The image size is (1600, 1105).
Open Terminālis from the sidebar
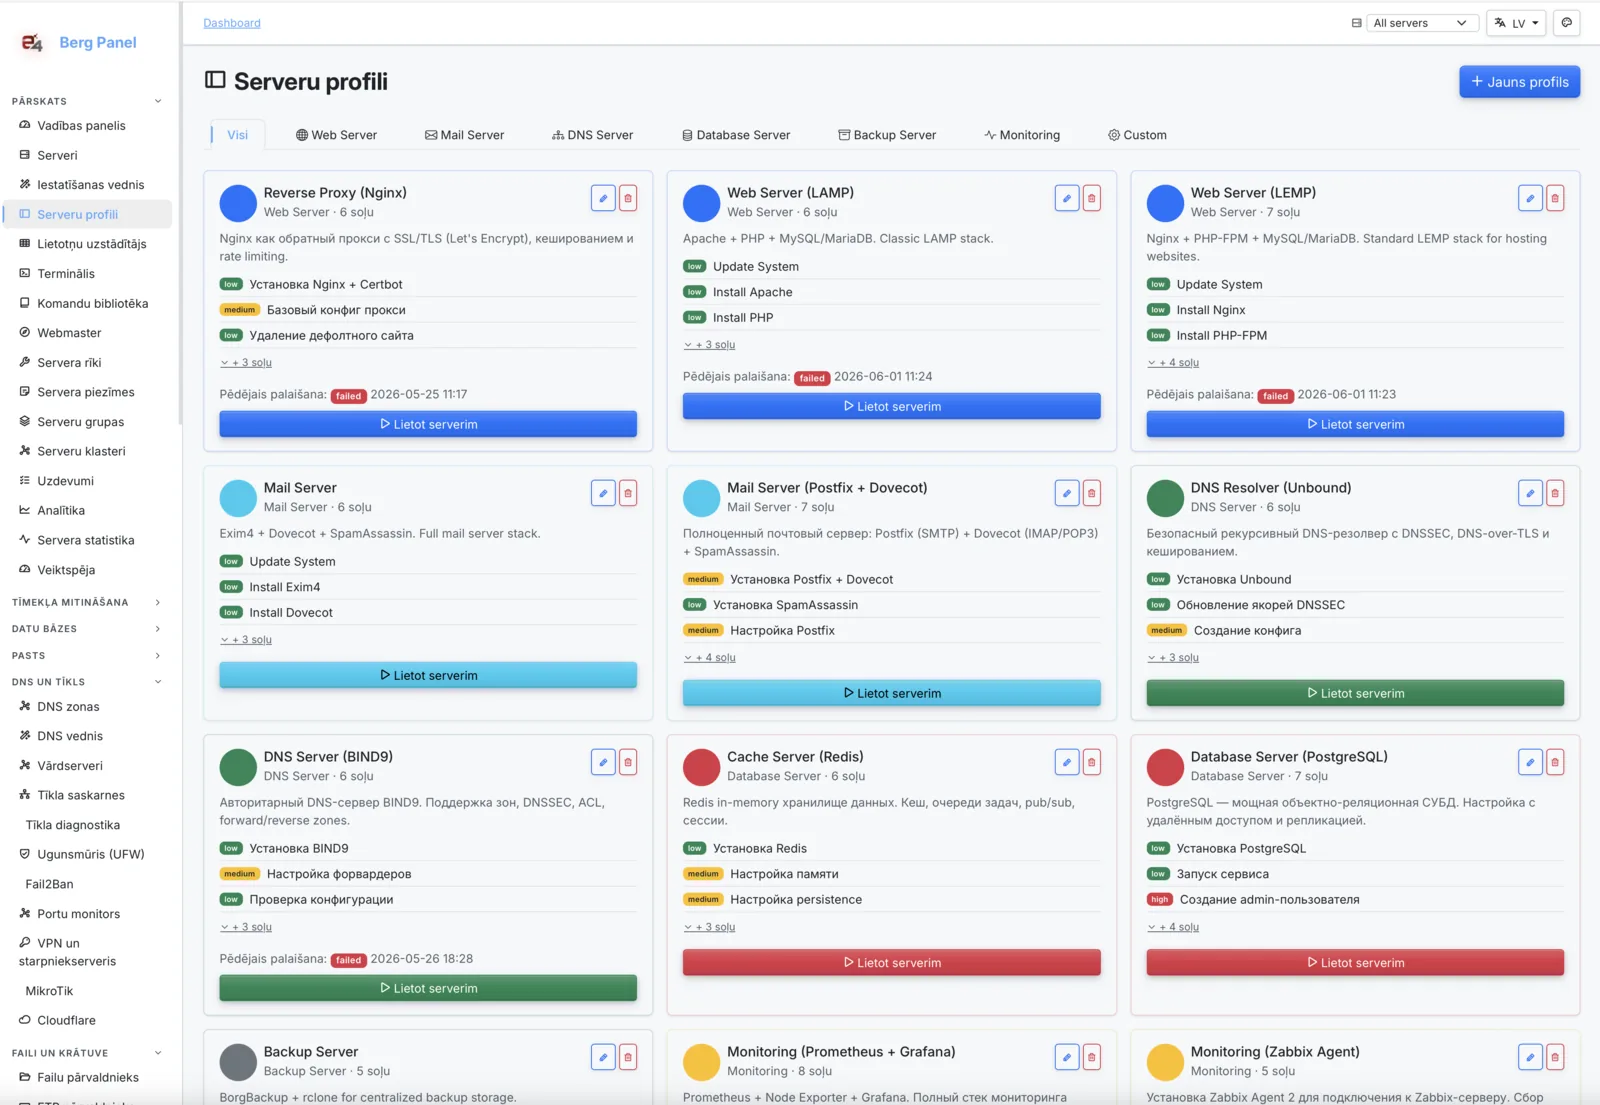(x=66, y=274)
